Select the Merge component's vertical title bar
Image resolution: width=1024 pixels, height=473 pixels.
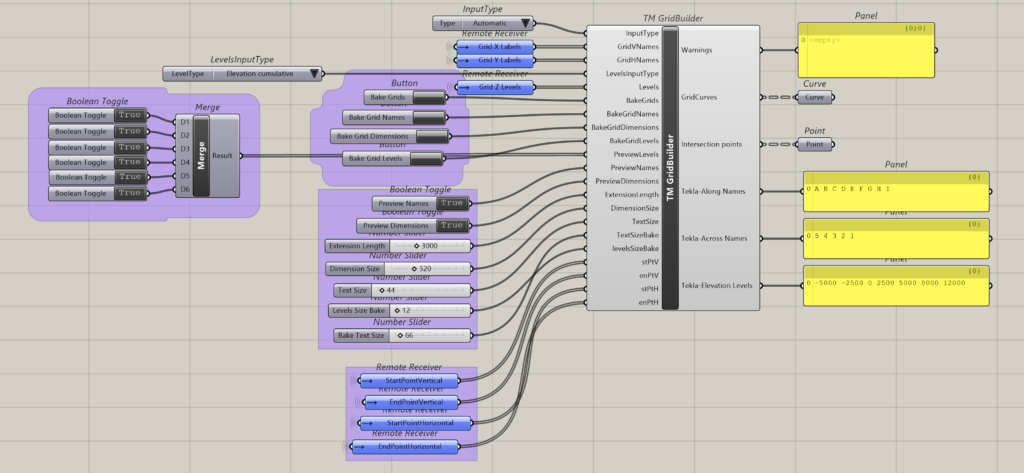point(200,154)
